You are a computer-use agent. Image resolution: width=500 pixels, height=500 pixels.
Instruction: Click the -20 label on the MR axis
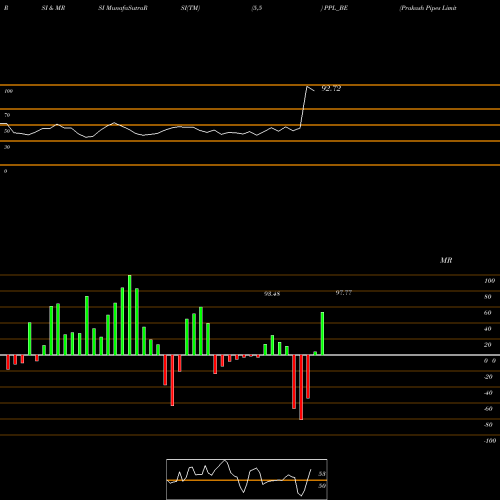[488, 377]
